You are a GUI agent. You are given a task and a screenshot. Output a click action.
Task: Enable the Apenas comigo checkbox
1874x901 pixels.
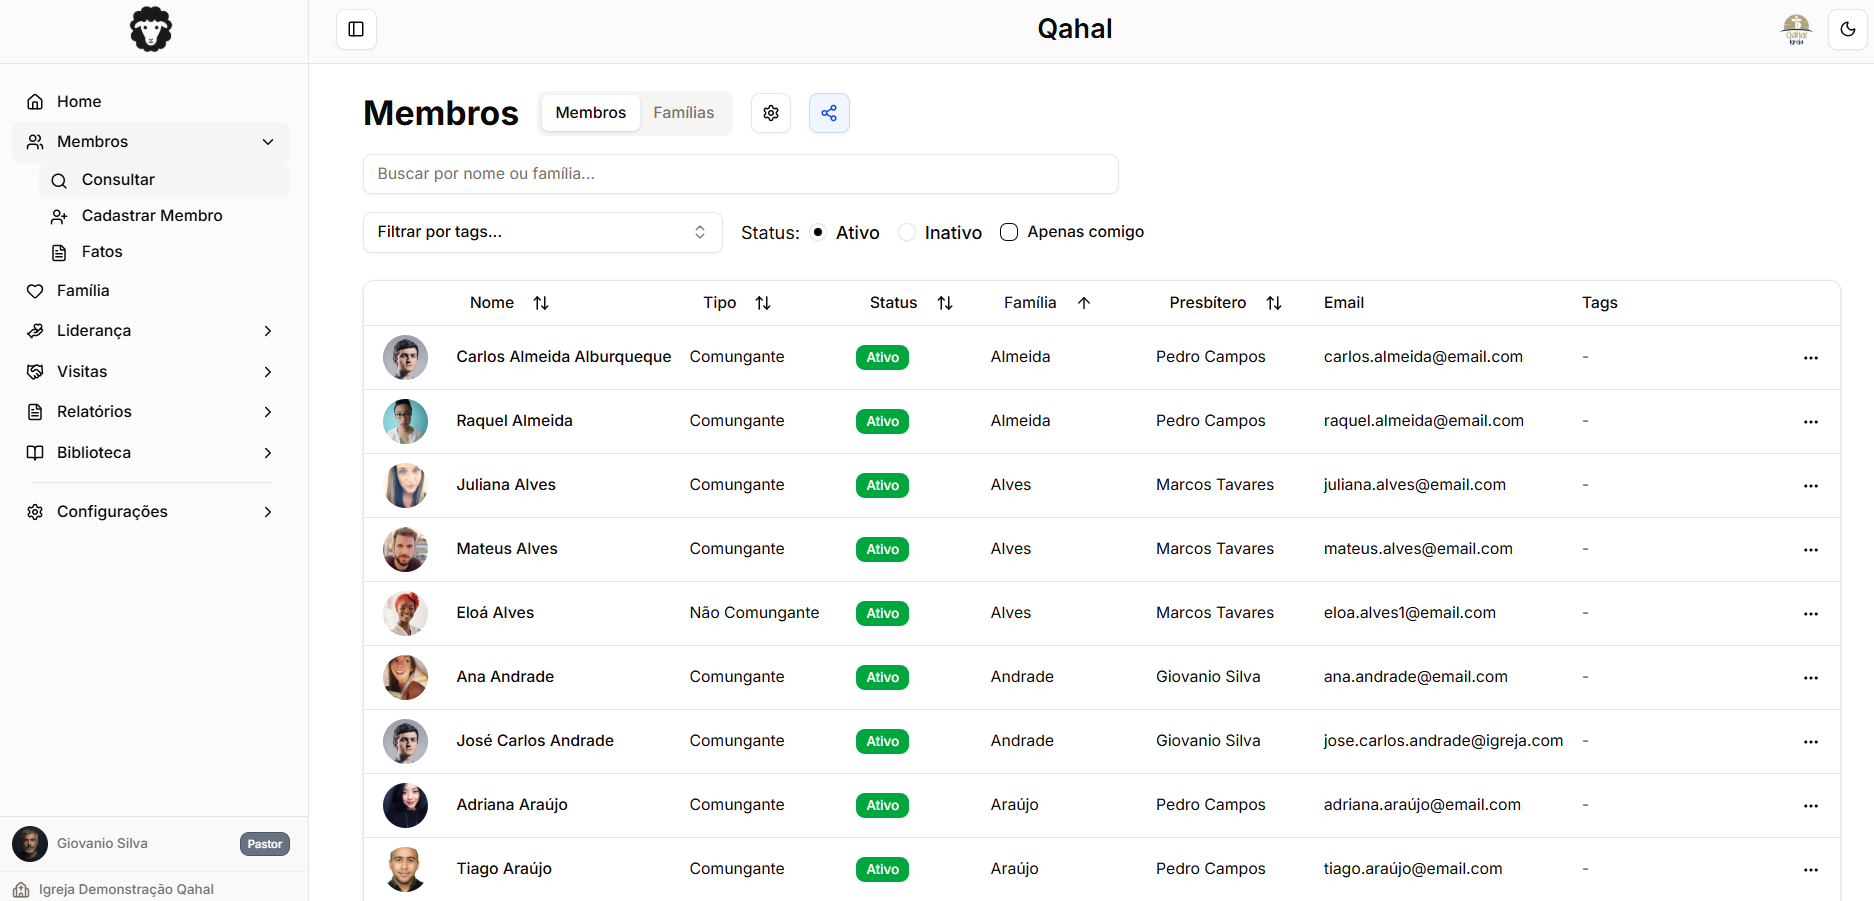[1009, 231]
